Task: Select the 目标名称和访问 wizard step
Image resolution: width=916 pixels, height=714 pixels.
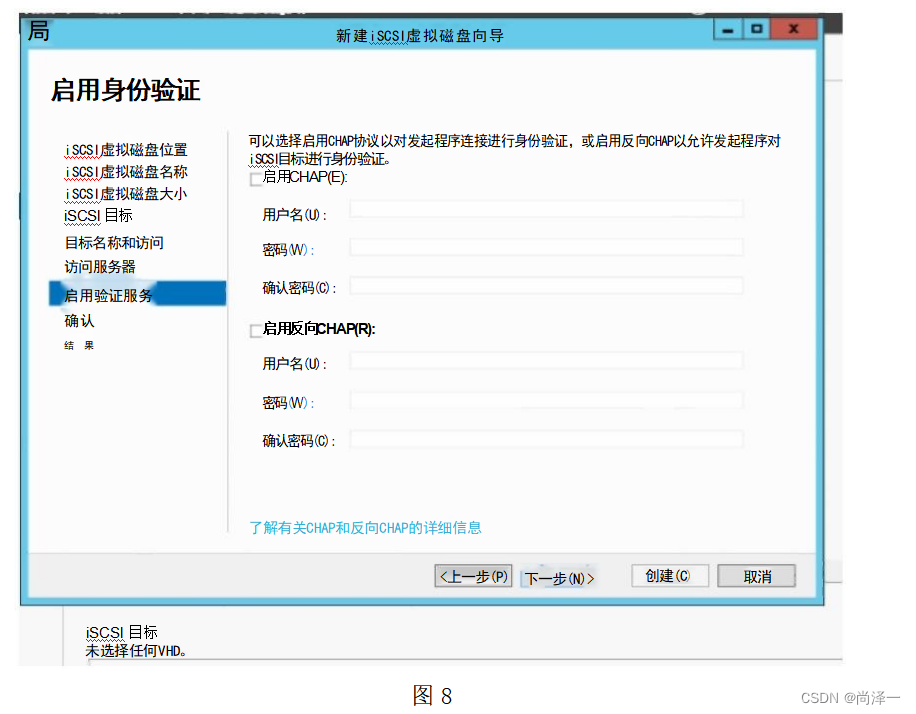Action: (x=113, y=241)
